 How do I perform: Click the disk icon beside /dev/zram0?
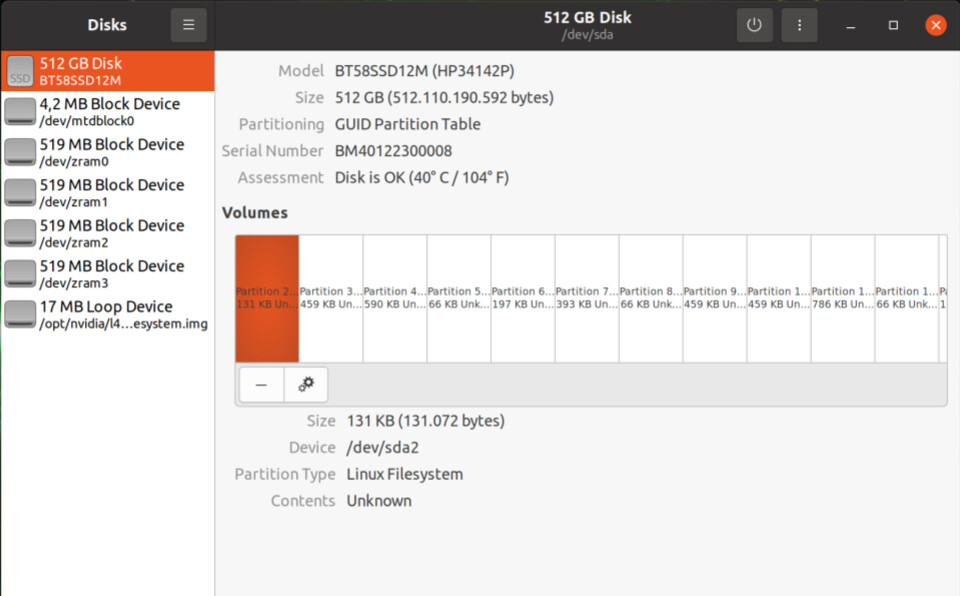pyautogui.click(x=19, y=151)
